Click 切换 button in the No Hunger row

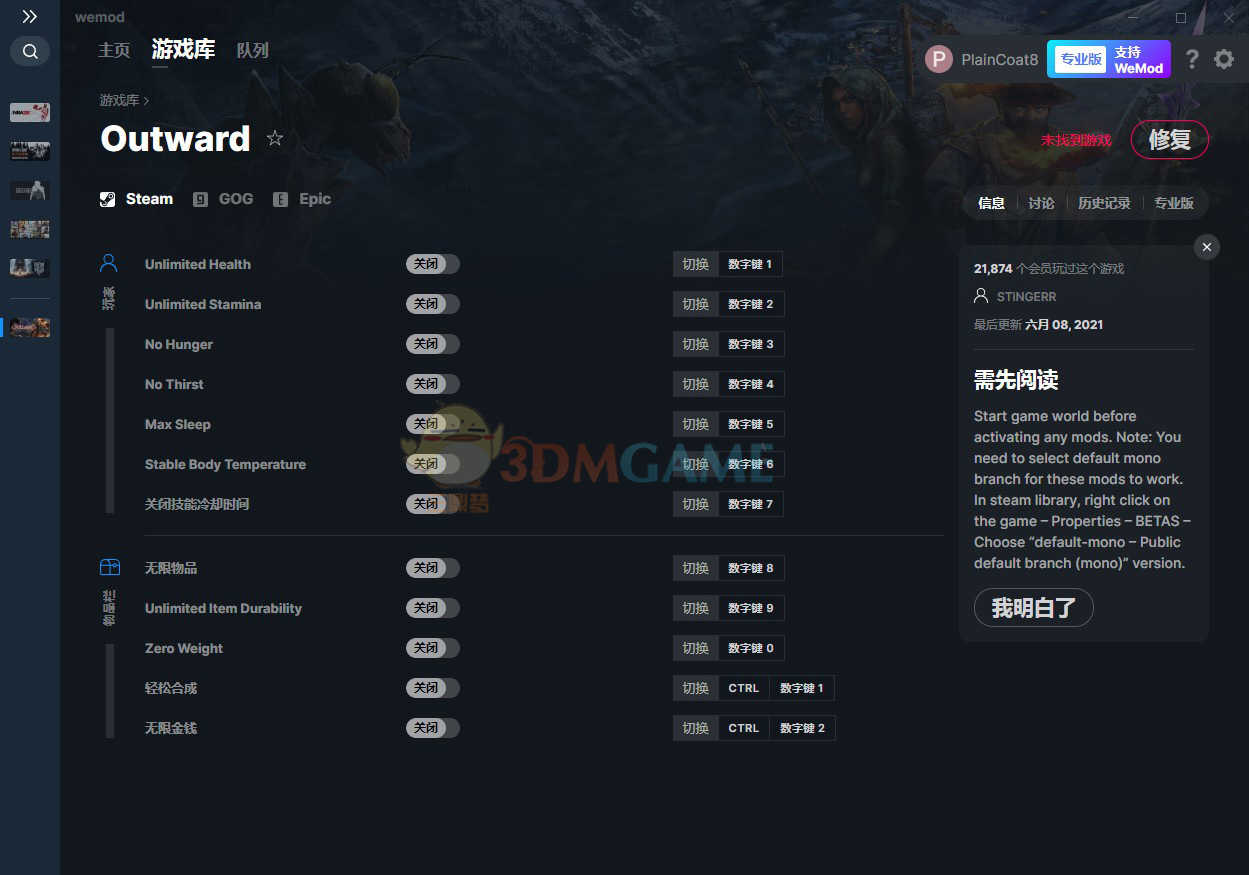pyautogui.click(x=696, y=344)
